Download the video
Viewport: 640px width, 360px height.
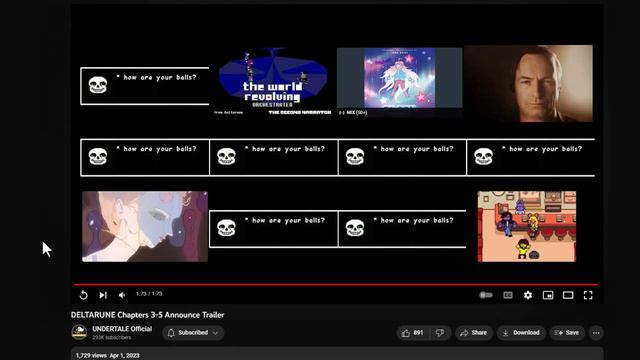tap(521, 333)
